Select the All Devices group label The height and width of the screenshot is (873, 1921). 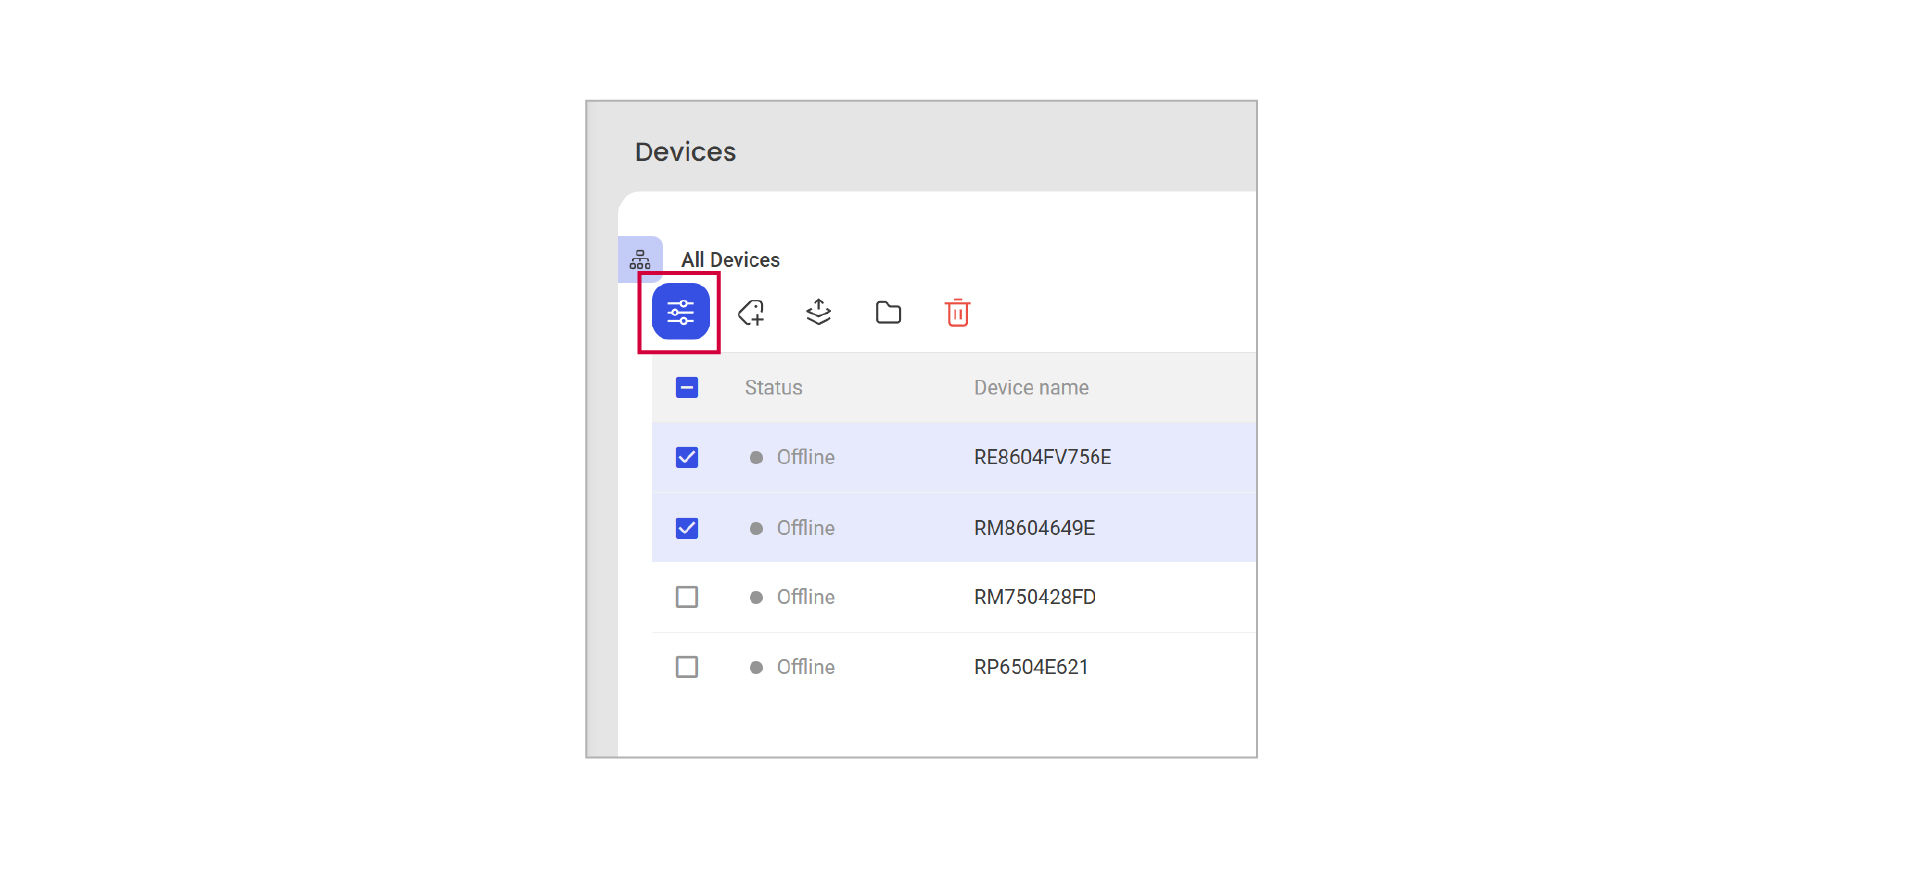(x=730, y=260)
